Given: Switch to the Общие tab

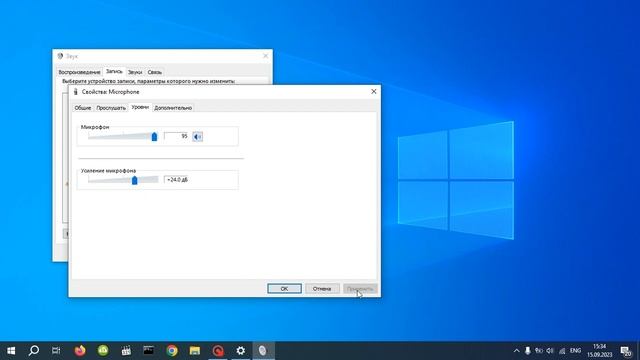Looking at the screenshot, I should tap(82, 108).
